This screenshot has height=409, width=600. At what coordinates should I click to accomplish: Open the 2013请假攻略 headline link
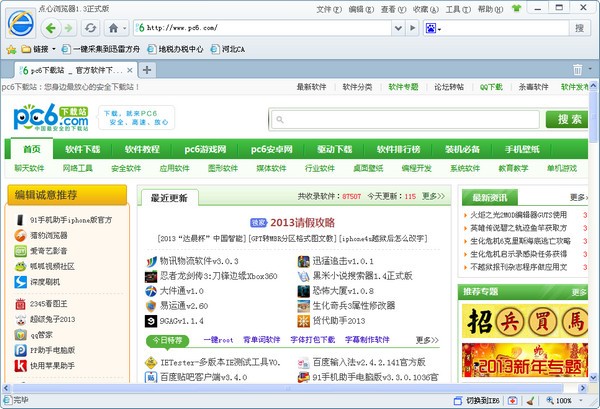click(302, 223)
